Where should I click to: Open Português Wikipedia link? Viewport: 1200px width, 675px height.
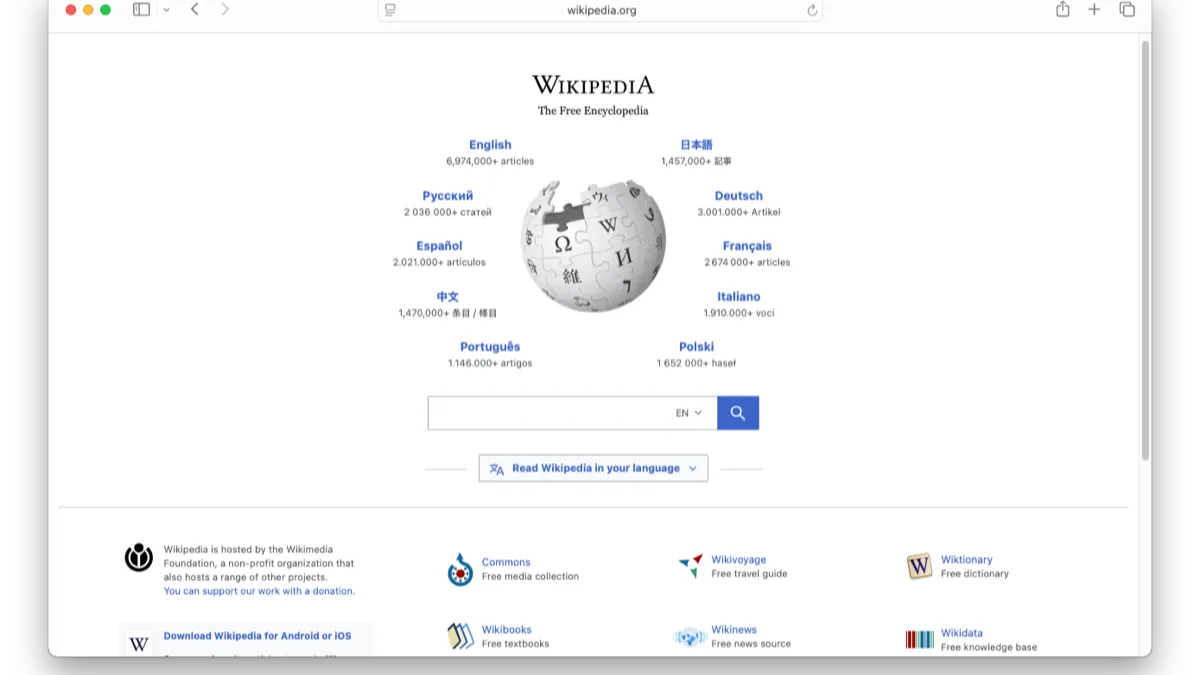click(490, 347)
